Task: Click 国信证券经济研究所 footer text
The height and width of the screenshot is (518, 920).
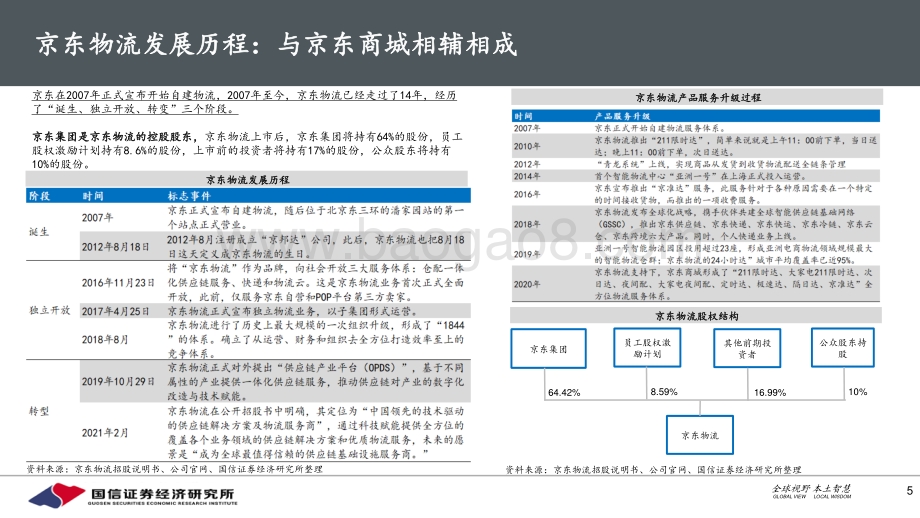Action: click(x=163, y=493)
